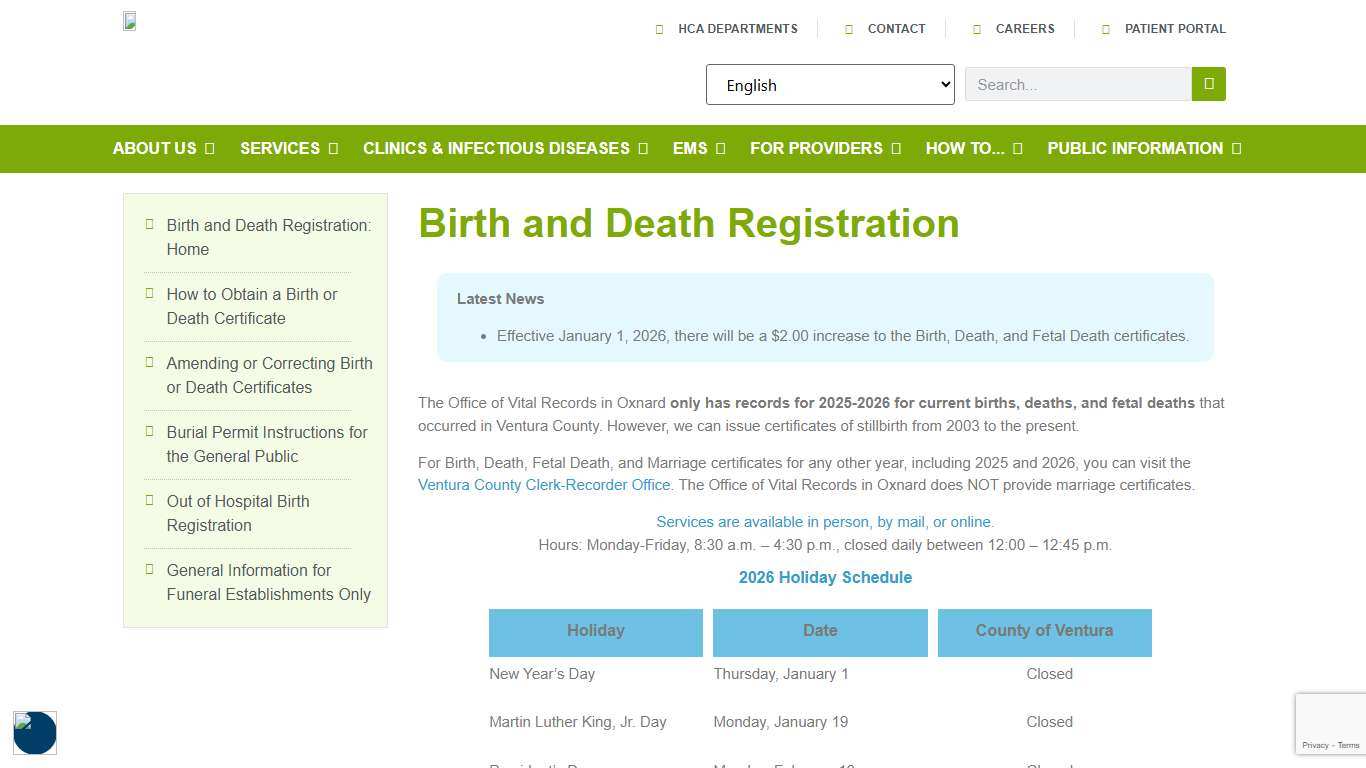The height and width of the screenshot is (768, 1366).
Task: Click the bullet icon beside Birth and Death Registration: Home
Action: [148, 225]
